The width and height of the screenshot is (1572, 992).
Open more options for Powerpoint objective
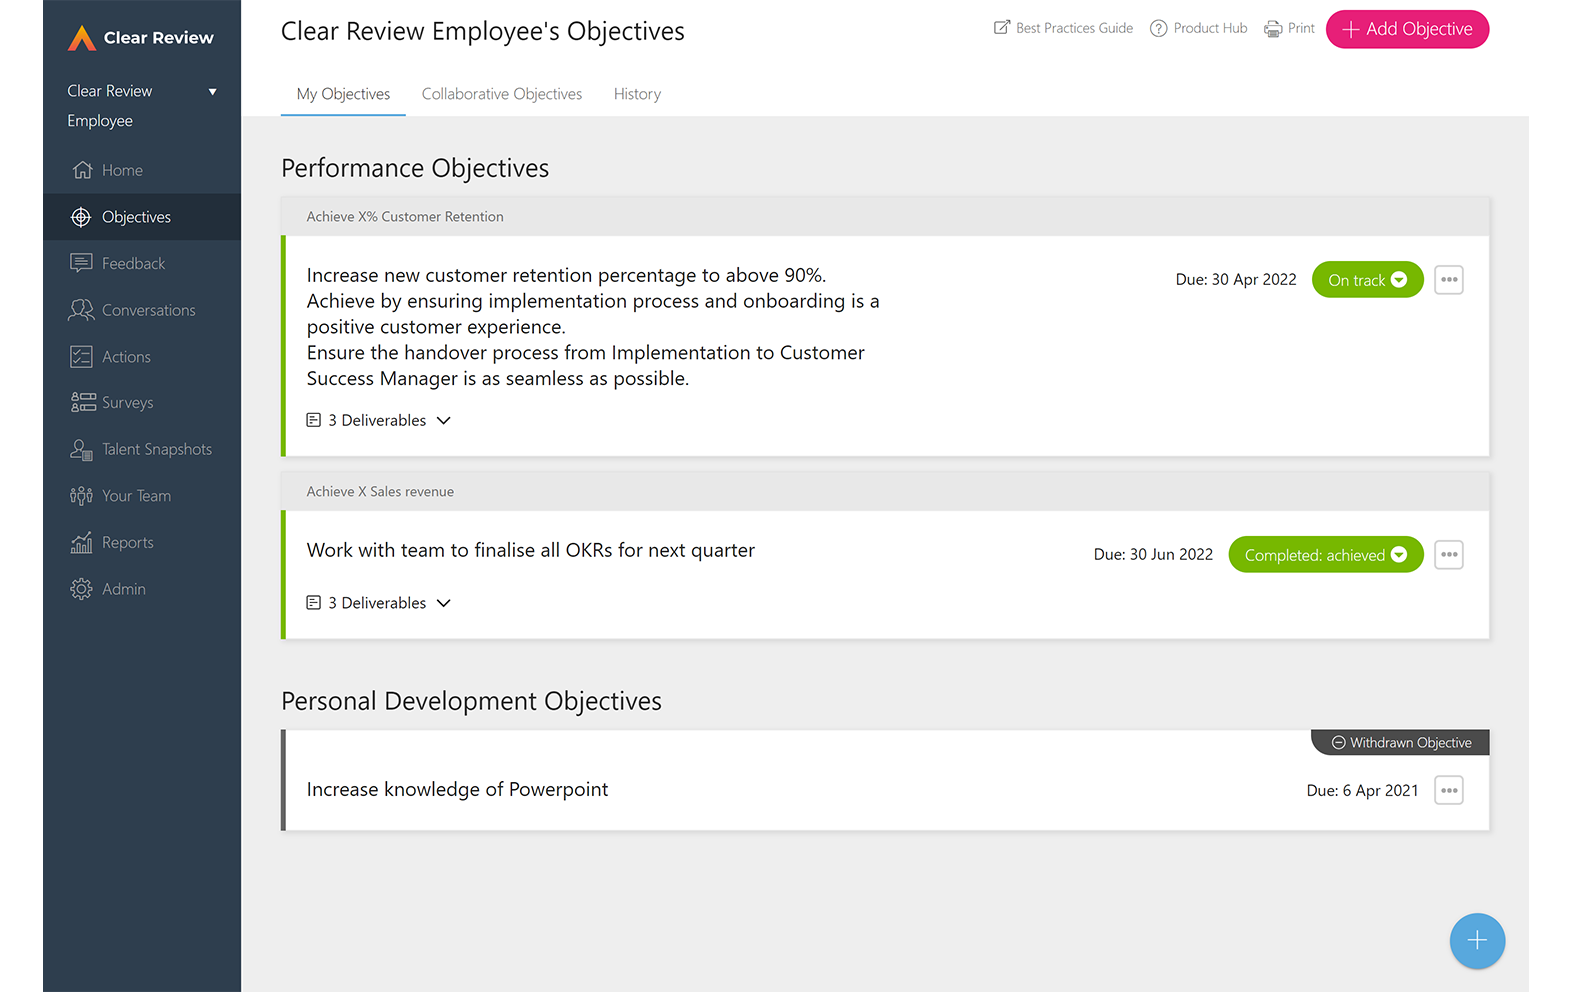click(x=1449, y=790)
